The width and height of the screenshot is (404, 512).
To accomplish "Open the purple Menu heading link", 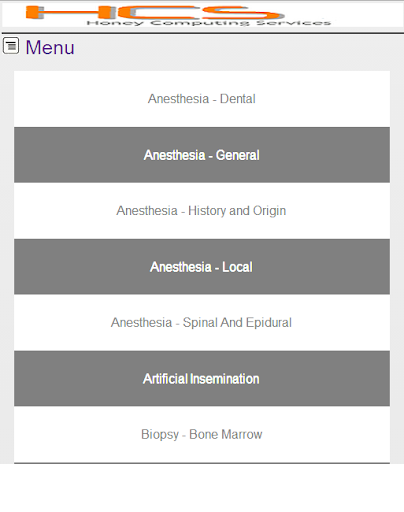I will (x=50, y=47).
